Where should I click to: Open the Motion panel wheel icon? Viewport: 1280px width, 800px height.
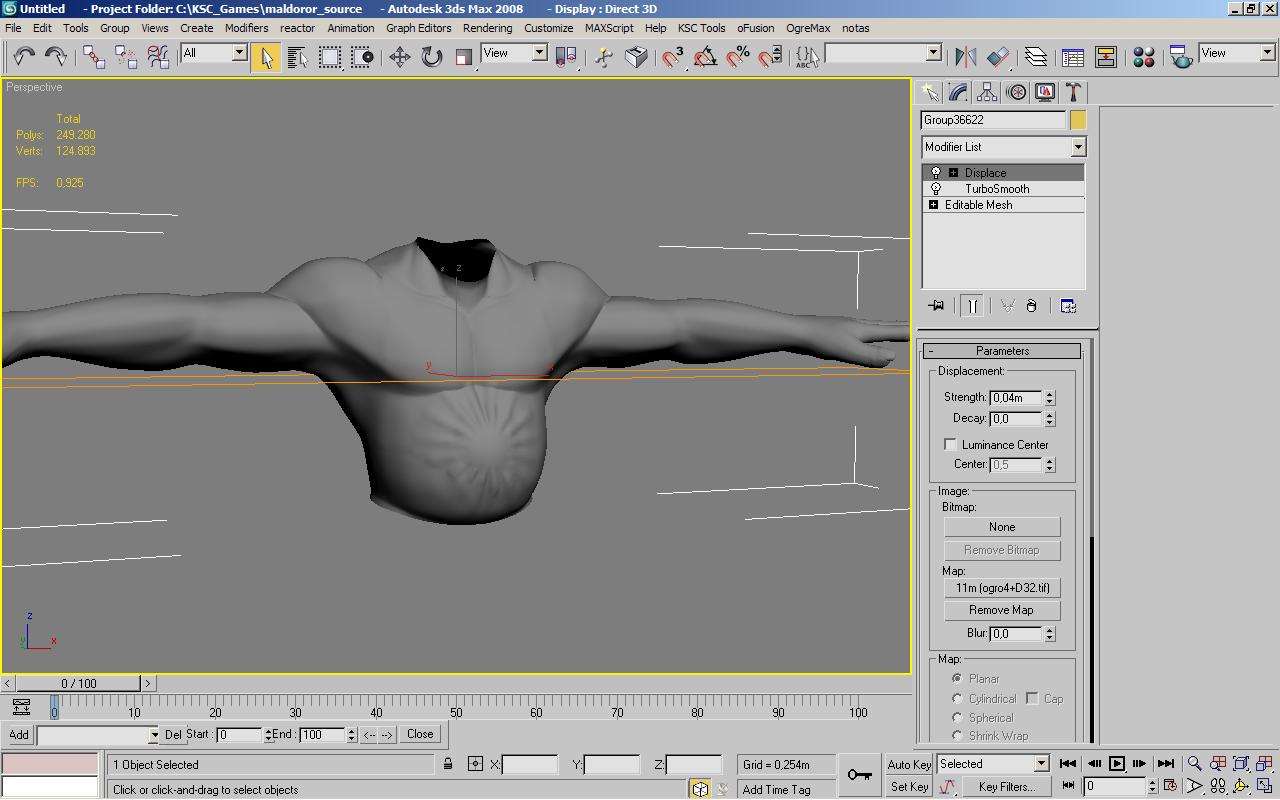1016,93
